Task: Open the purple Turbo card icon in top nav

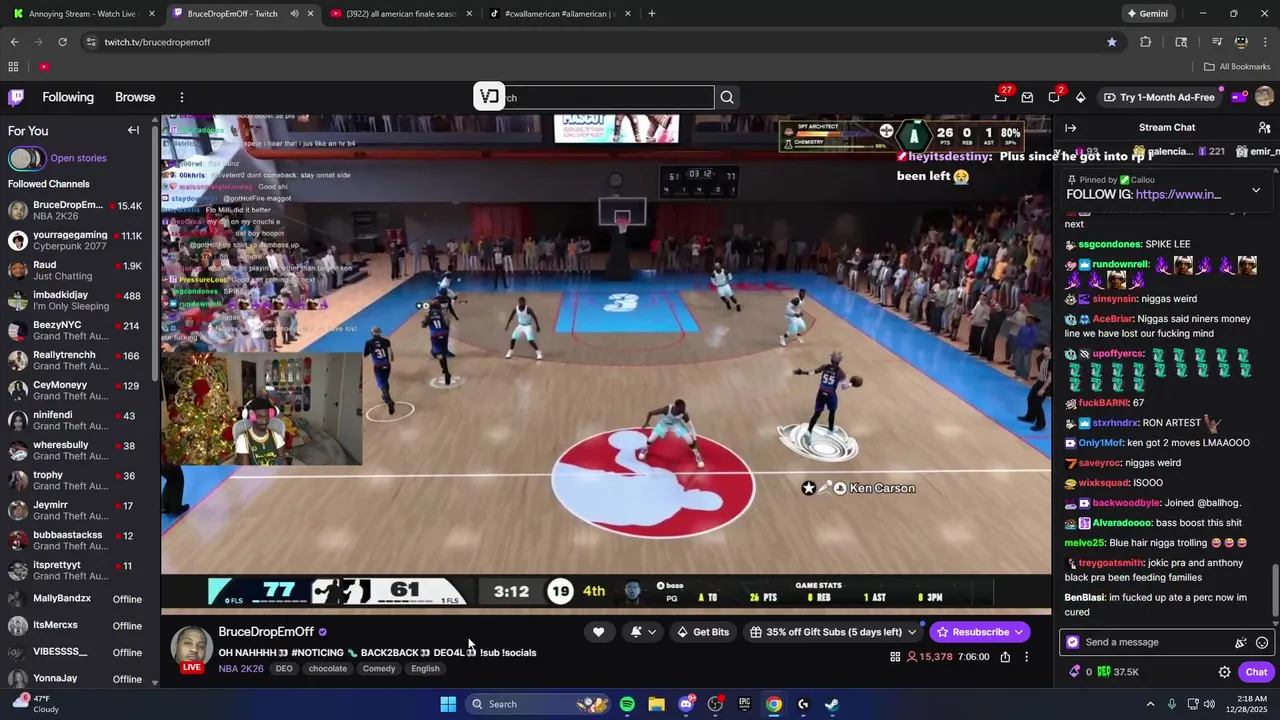Action: pyautogui.click(x=1238, y=97)
